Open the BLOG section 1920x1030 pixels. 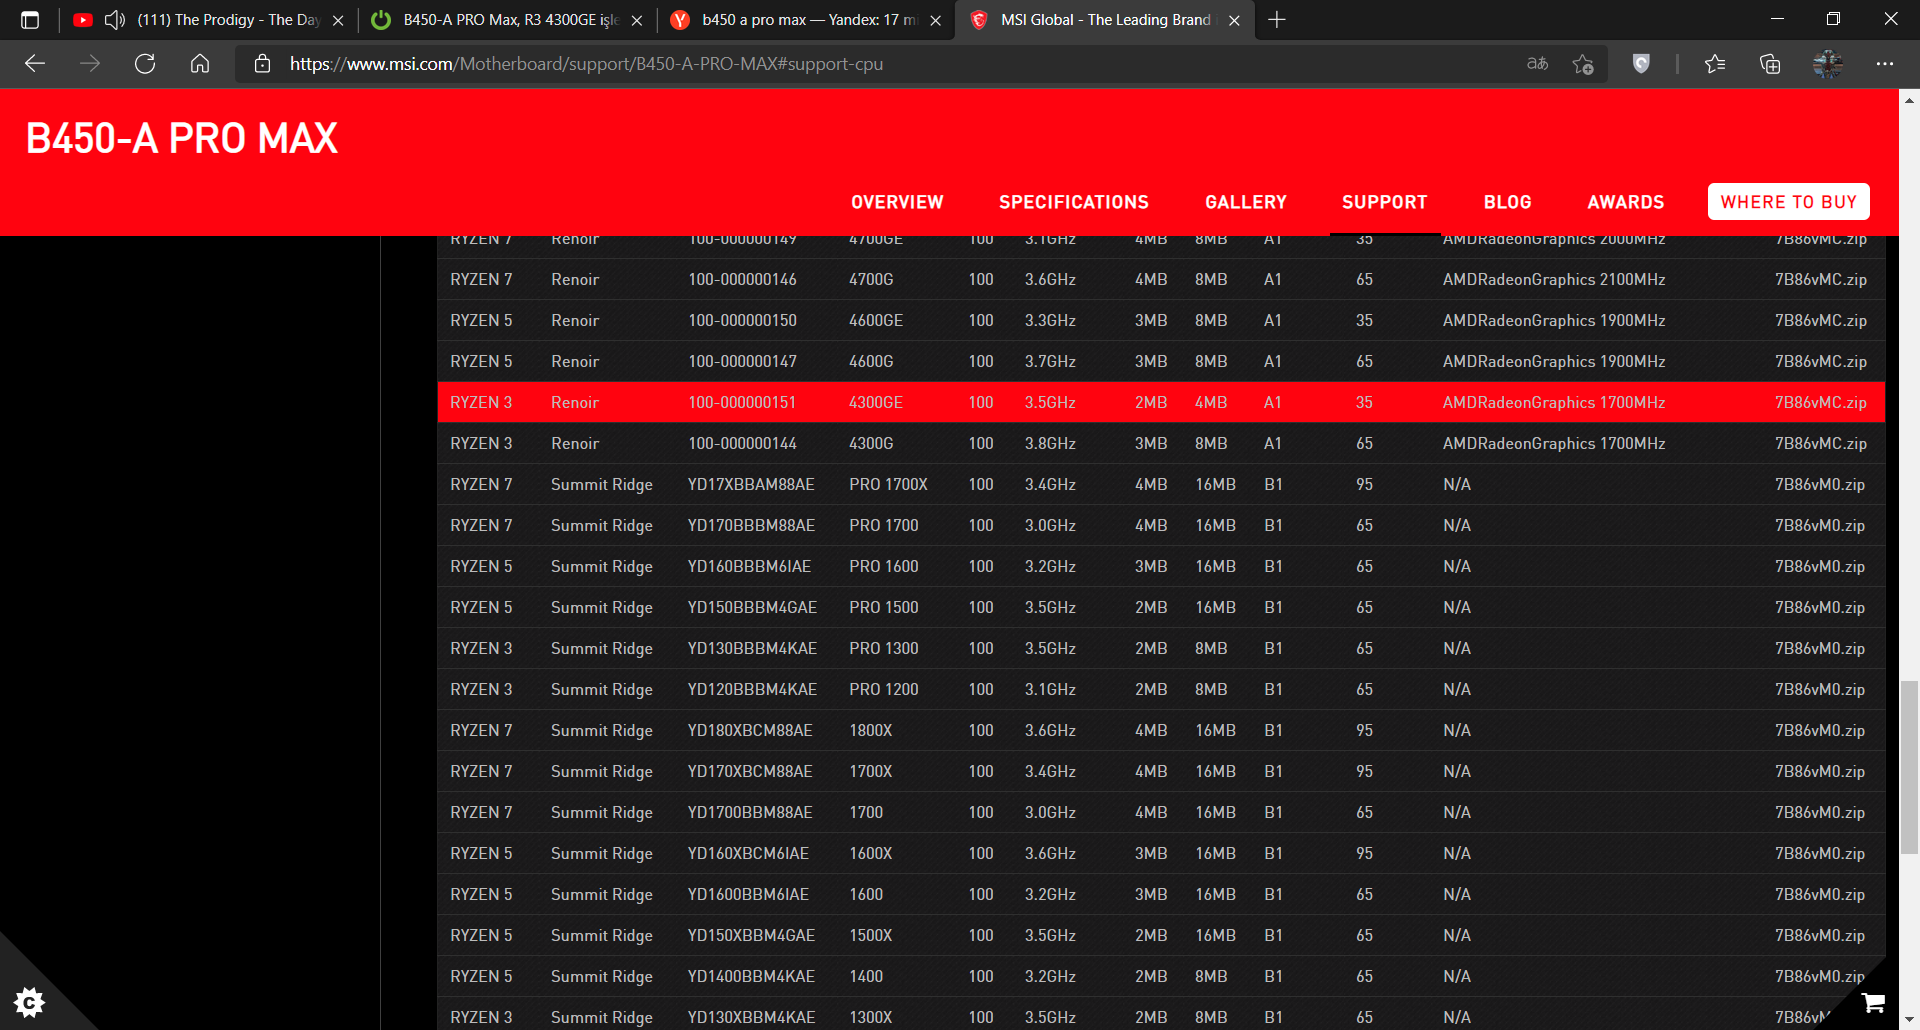click(x=1508, y=202)
